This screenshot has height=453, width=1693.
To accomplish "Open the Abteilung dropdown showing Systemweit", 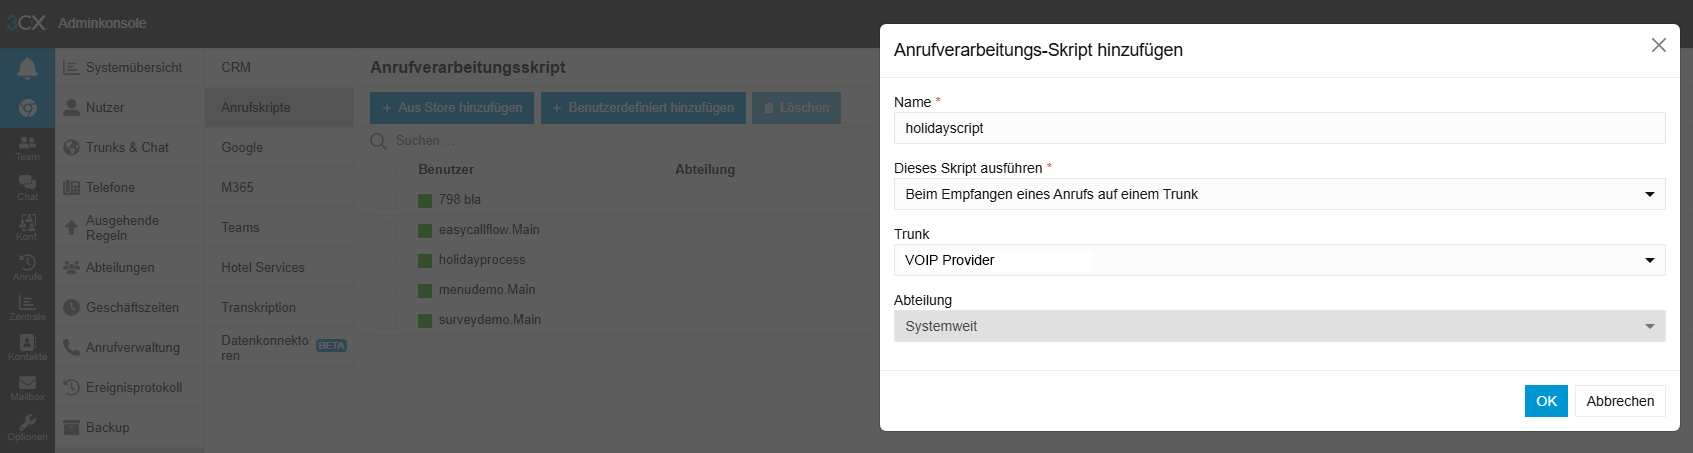I will click(1279, 326).
